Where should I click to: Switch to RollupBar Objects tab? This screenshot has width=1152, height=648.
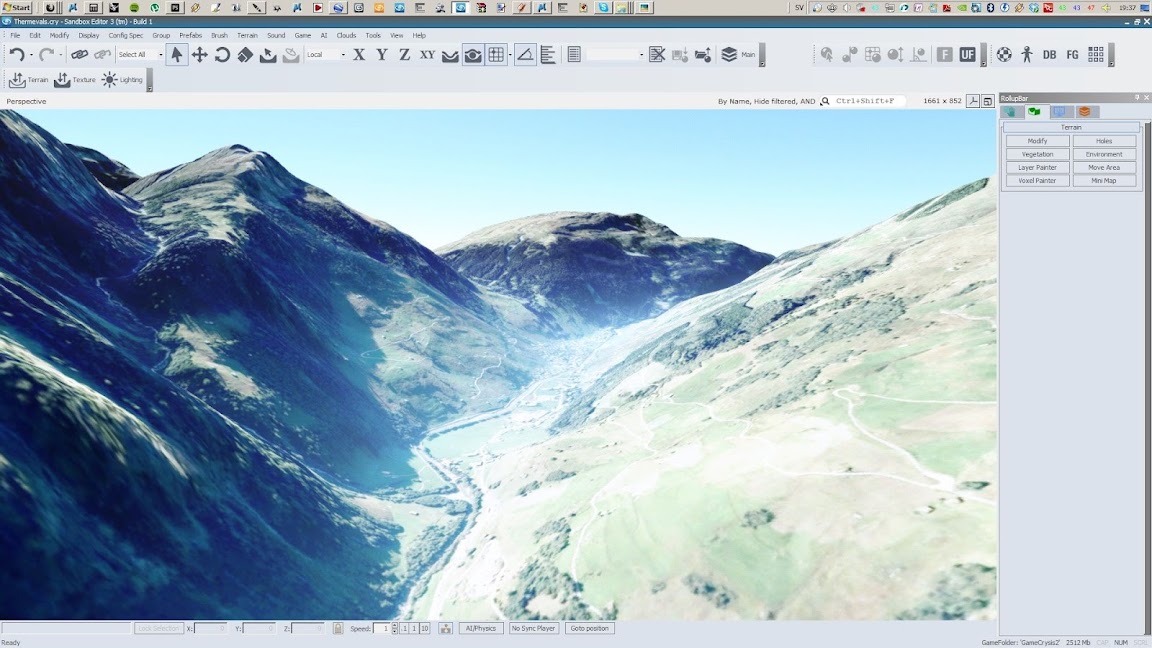1011,112
